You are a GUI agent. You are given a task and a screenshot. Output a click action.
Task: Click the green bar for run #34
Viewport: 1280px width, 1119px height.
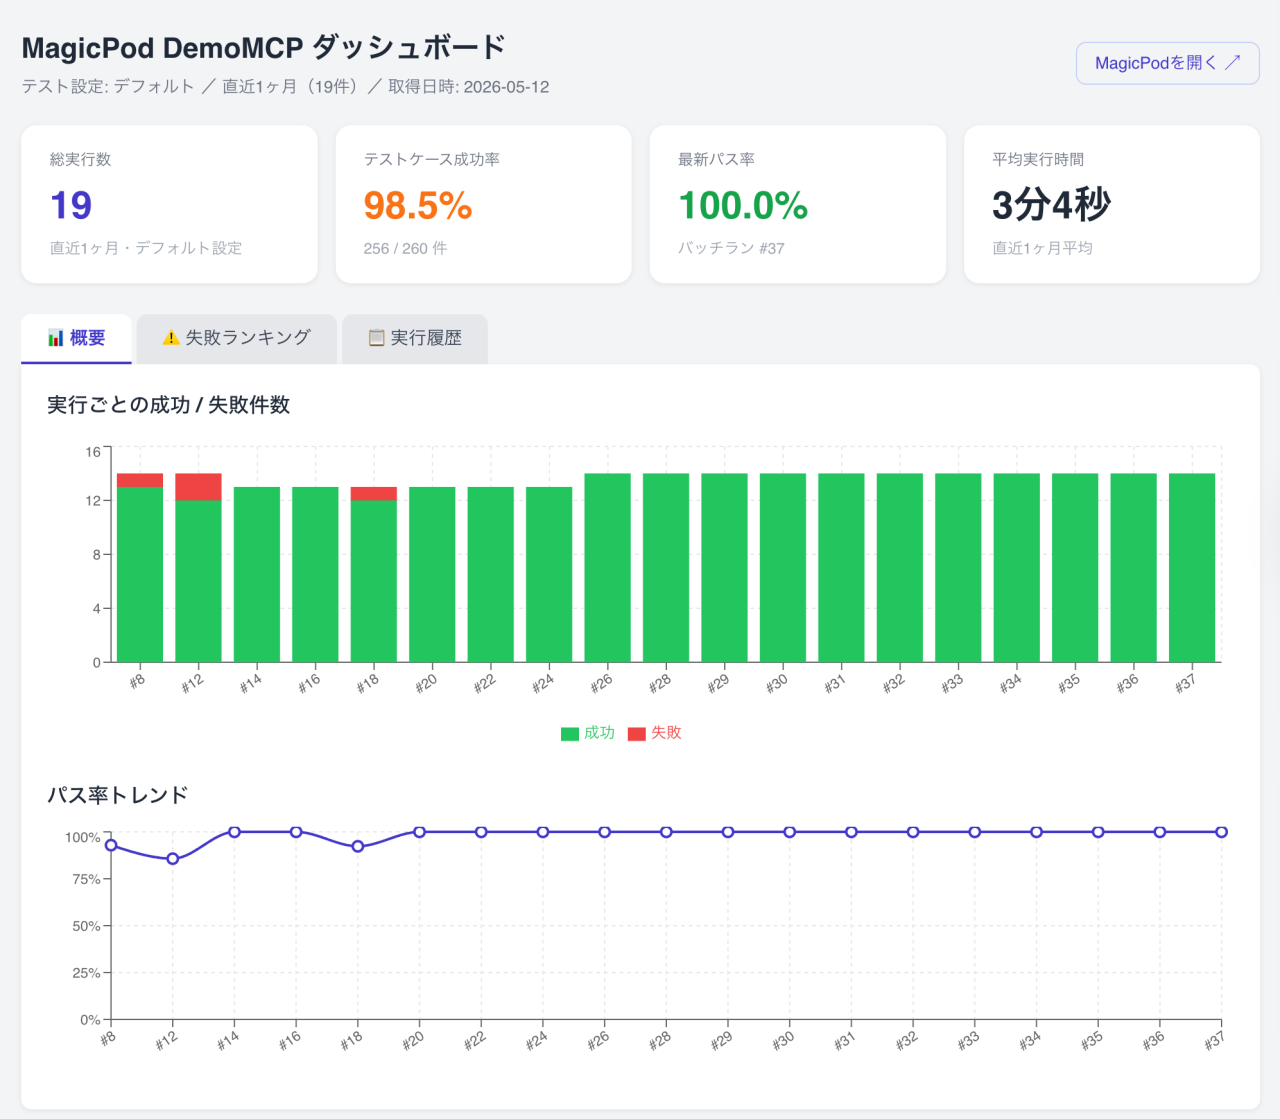tap(1017, 568)
